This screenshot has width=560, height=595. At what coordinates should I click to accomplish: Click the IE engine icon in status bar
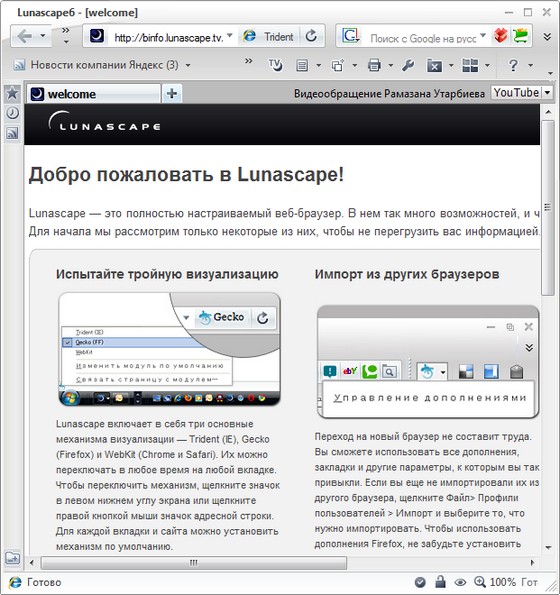click(x=15, y=582)
